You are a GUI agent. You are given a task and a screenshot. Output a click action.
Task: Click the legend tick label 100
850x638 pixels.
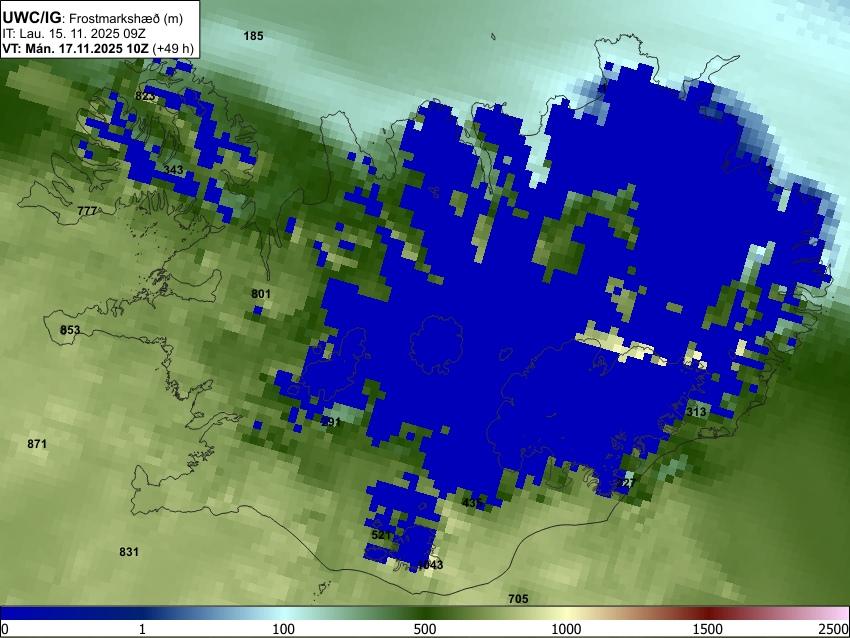[284, 629]
